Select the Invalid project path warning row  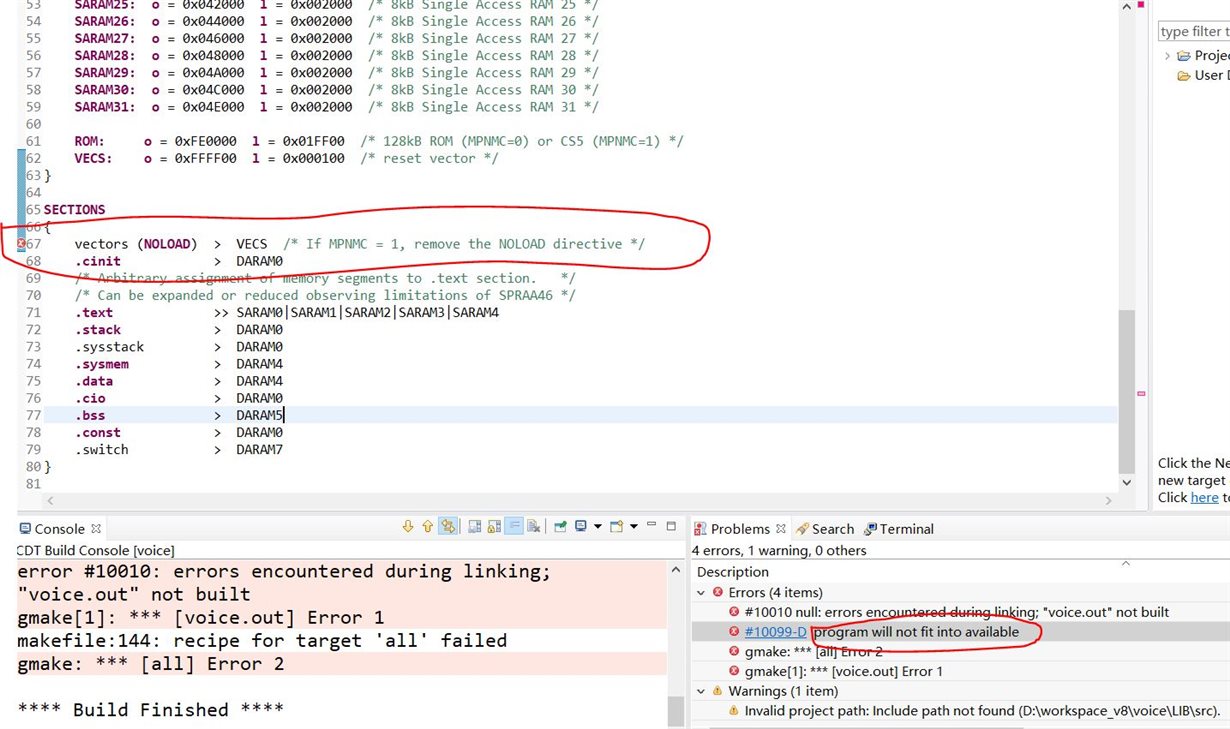[x=977, y=711]
